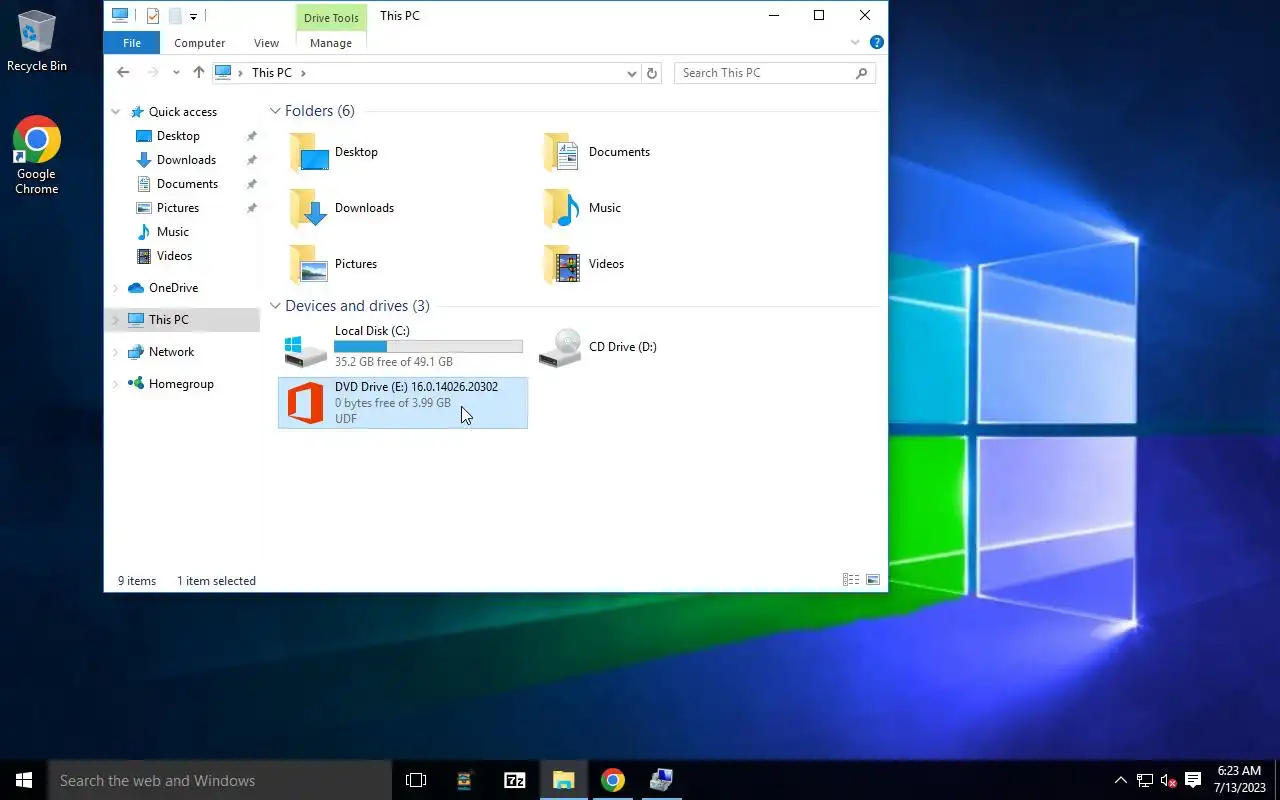Select Downloads in Quick access
Screen dimensions: 1280x800
coord(186,160)
